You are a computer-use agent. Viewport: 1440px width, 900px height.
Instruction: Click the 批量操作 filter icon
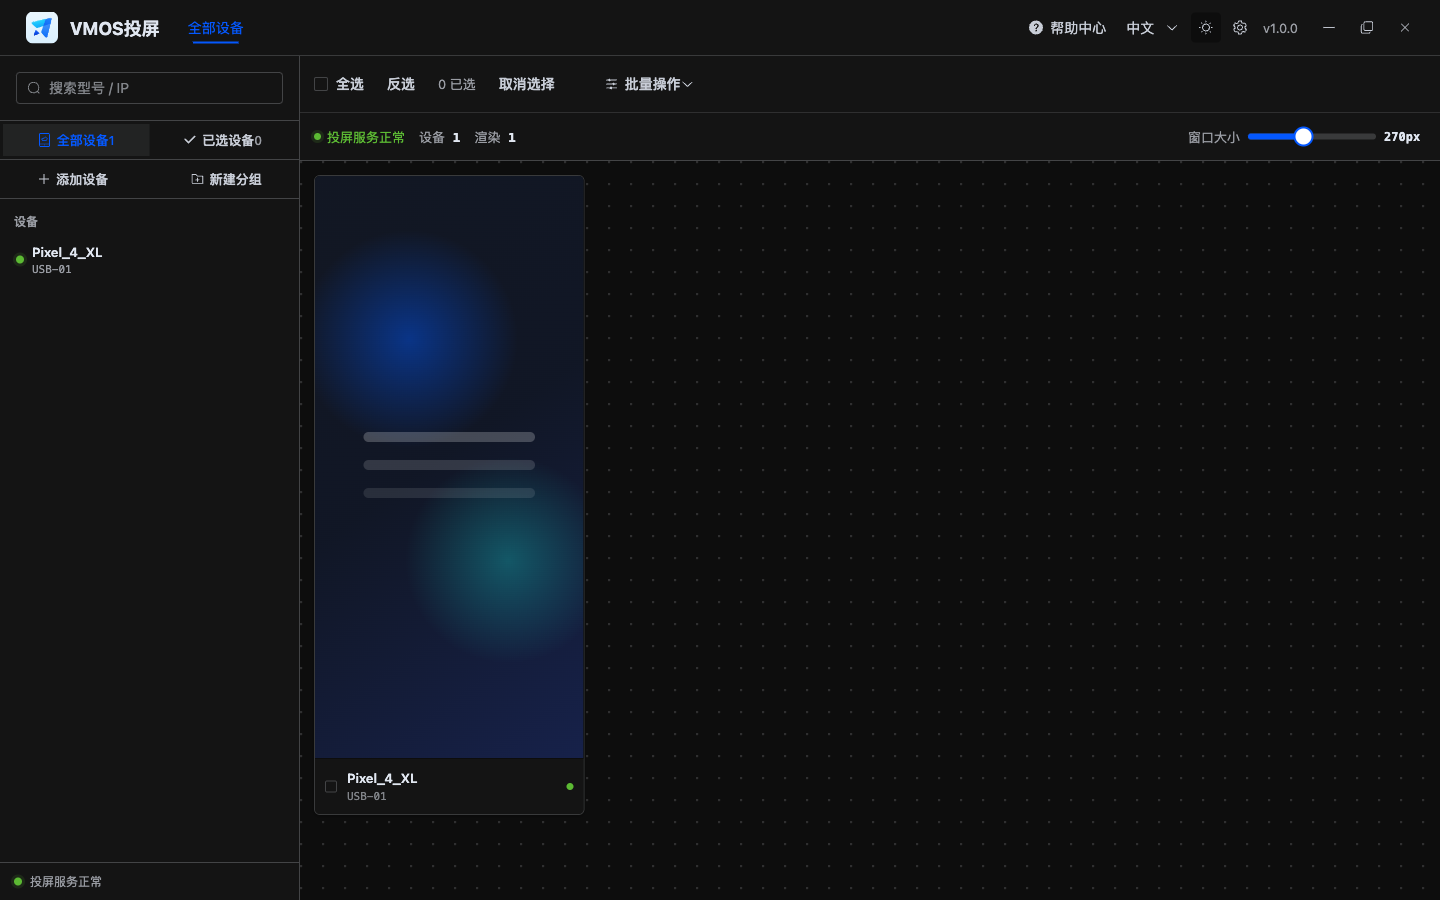611,84
